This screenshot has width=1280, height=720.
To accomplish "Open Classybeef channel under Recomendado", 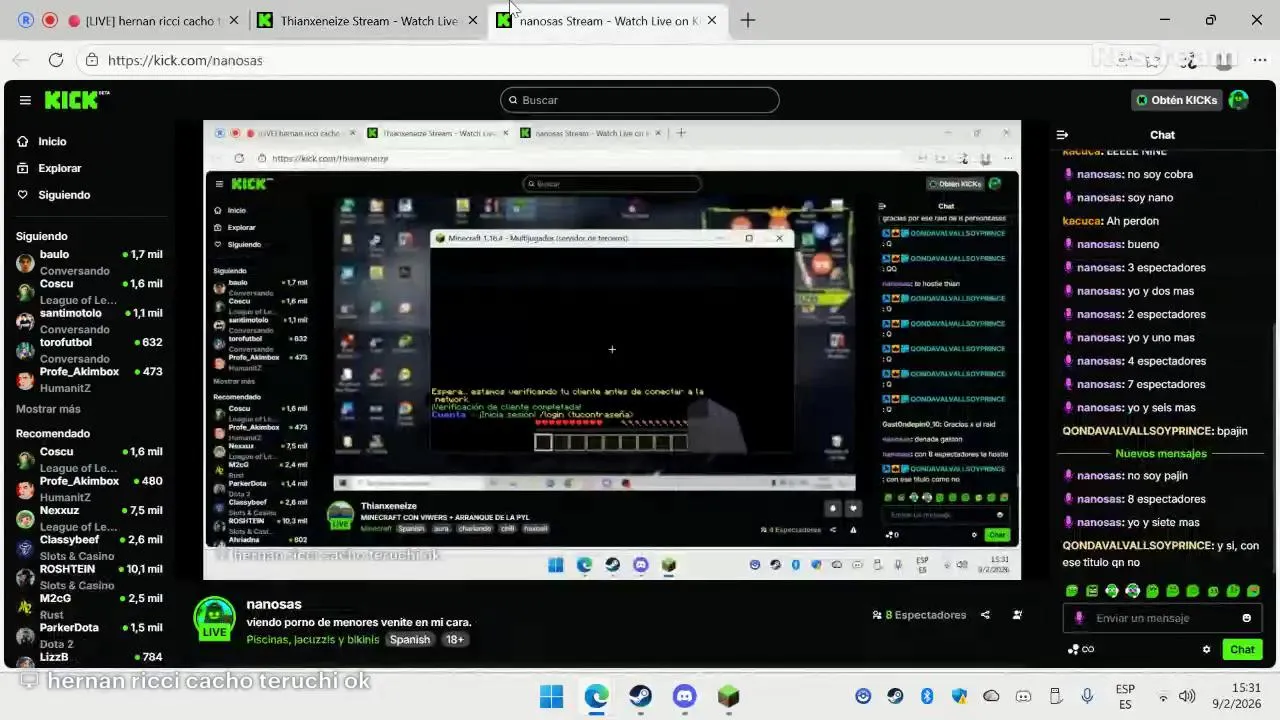I will (88, 546).
